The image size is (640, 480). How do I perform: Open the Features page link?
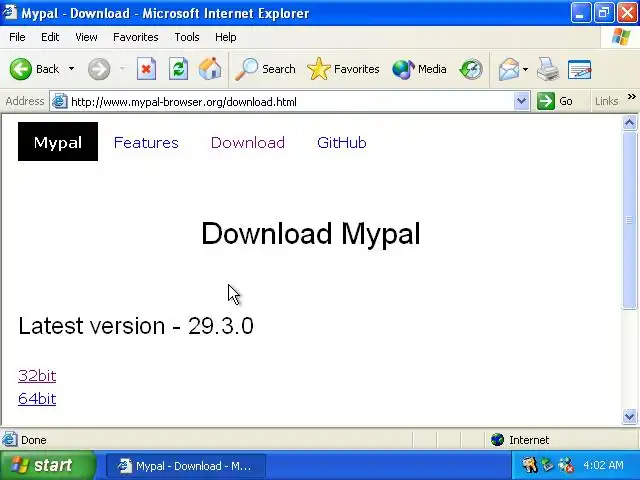click(146, 142)
